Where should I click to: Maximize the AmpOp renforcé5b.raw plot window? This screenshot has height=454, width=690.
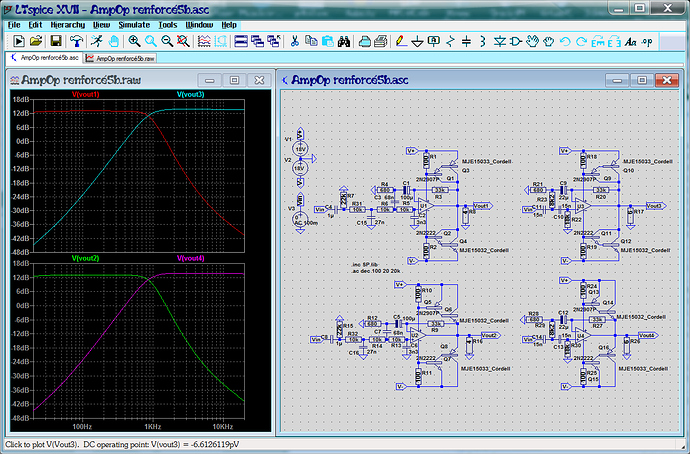point(235,80)
